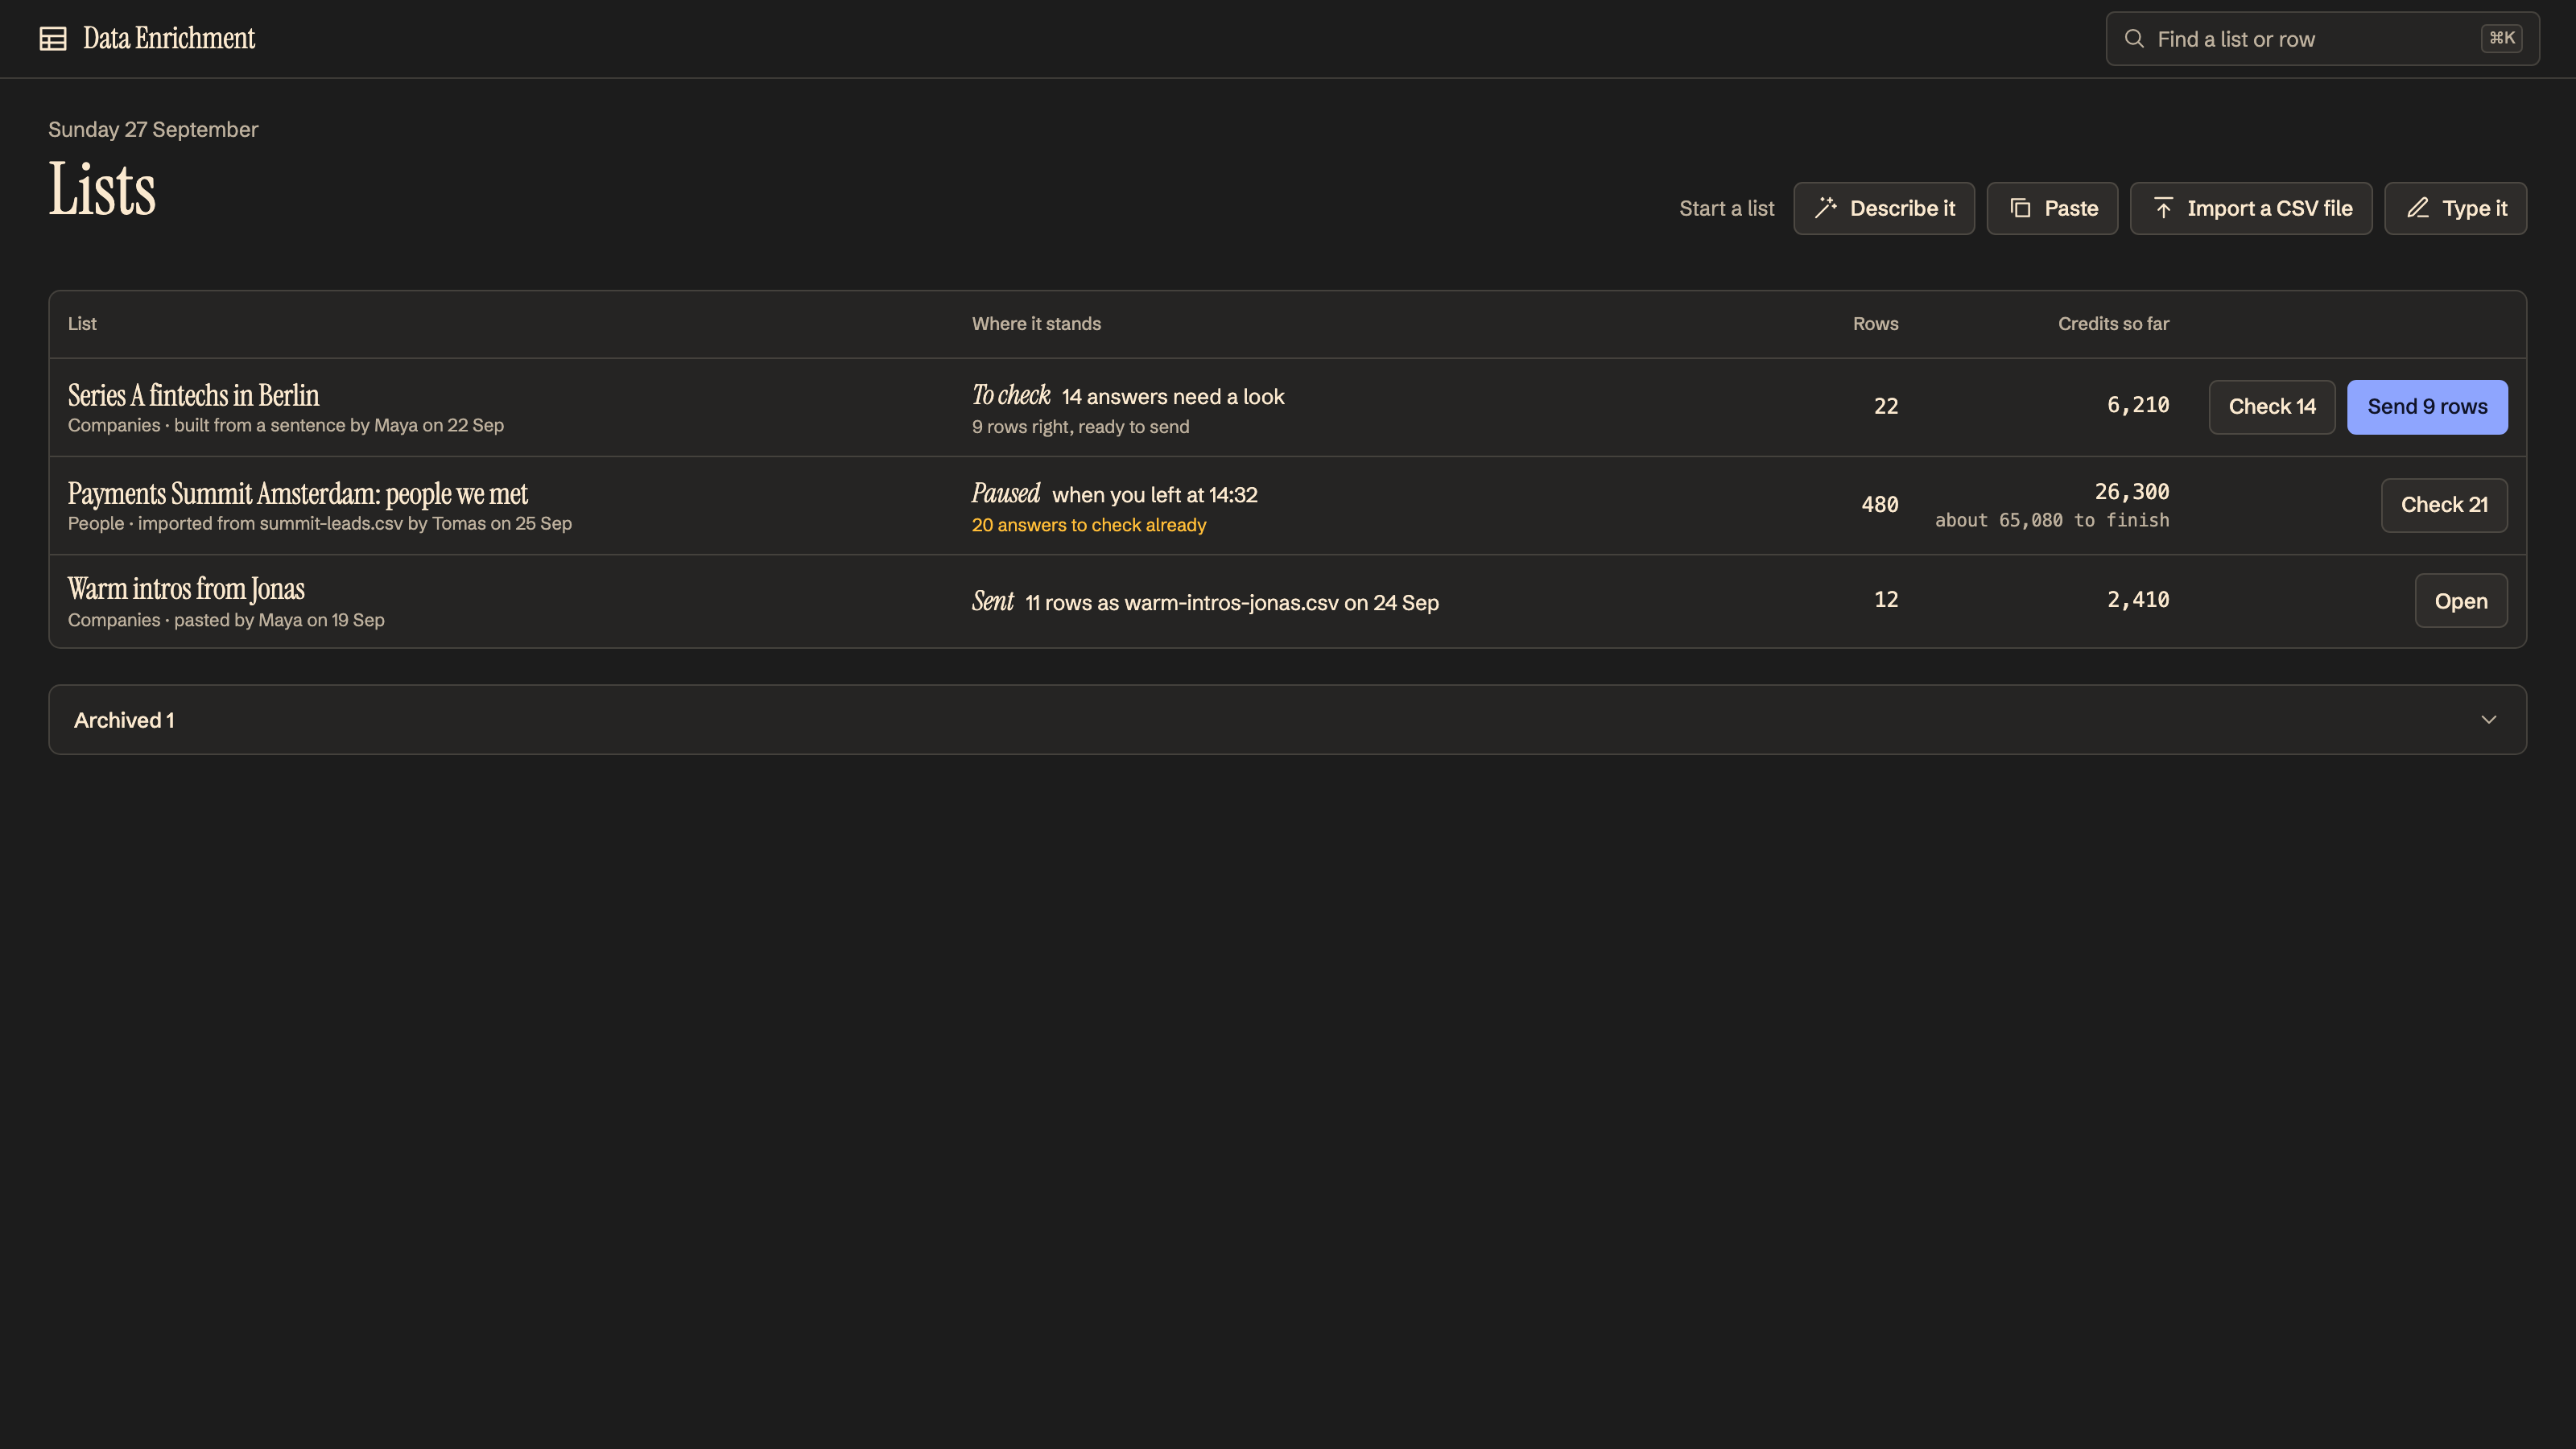Click the 6,210 credits value

[x=2138, y=405]
